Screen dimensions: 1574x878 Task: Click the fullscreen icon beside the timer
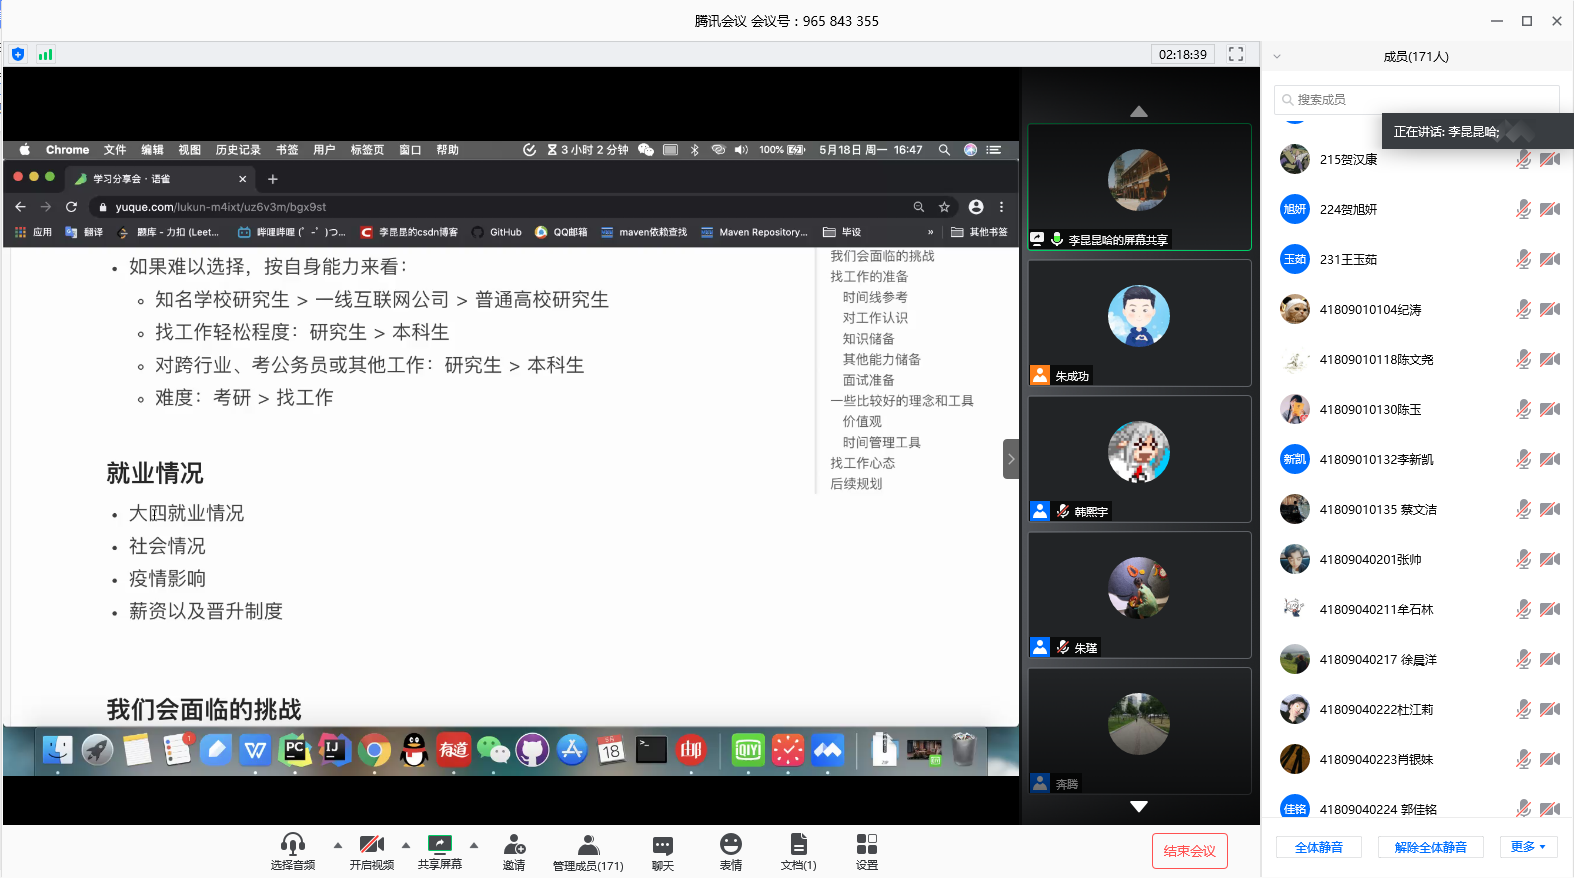1236,54
